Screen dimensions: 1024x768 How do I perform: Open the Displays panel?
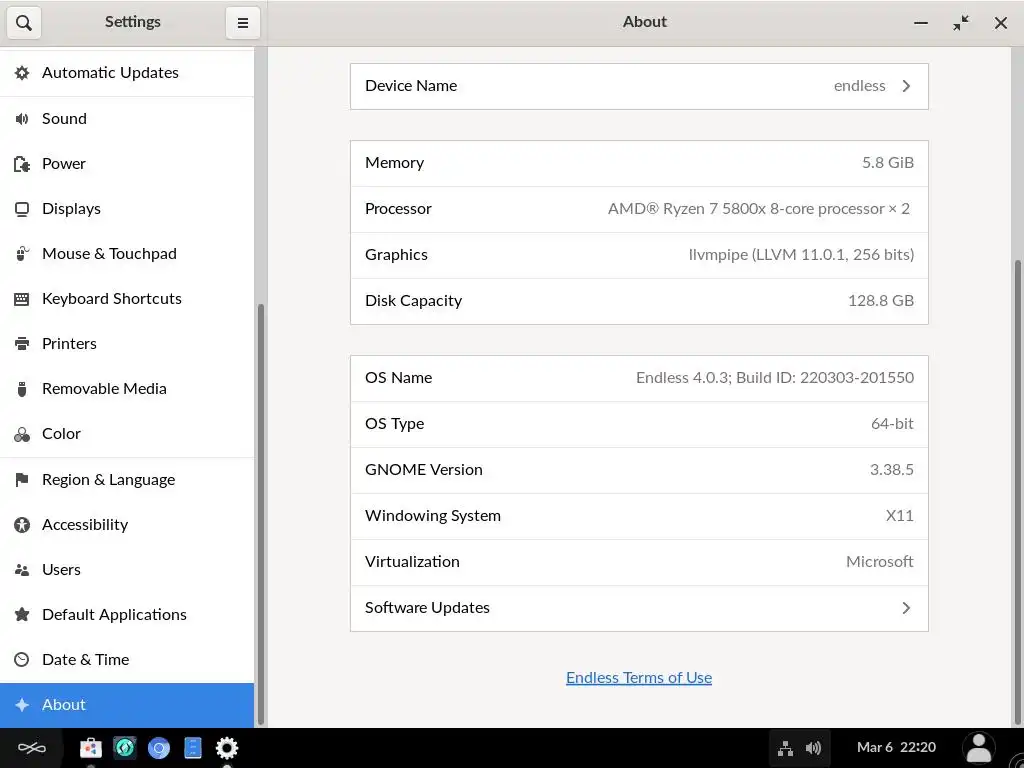127,209
